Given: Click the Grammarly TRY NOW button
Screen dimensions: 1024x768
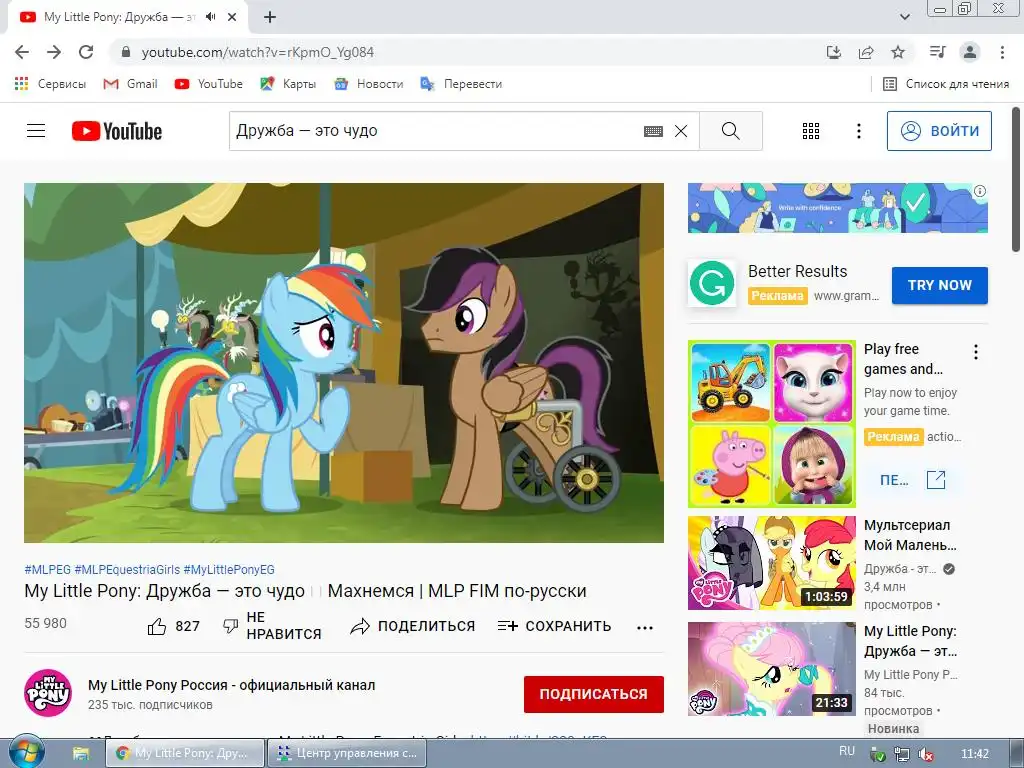Looking at the screenshot, I should pyautogui.click(x=940, y=285).
